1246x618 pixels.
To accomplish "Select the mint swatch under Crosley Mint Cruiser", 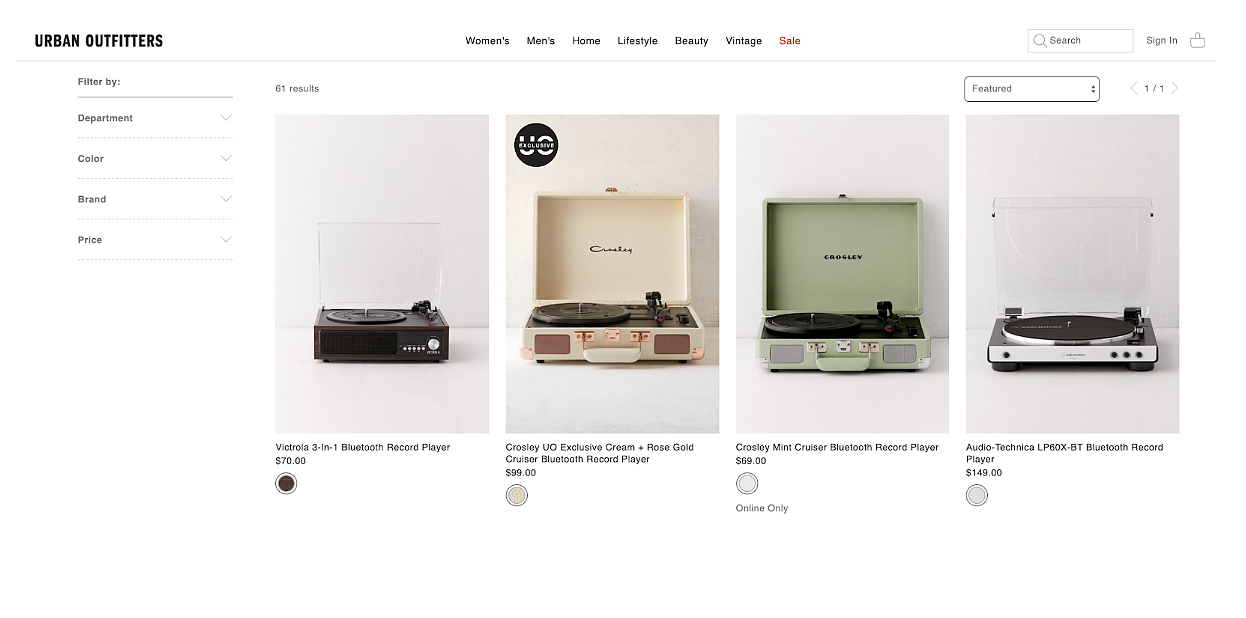I will [x=747, y=484].
